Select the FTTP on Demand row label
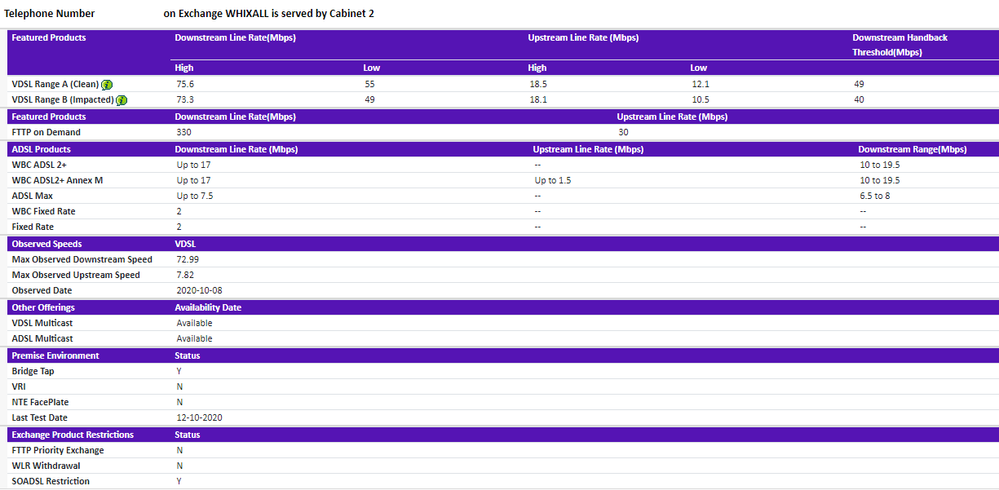999x490 pixels. pyautogui.click(x=46, y=132)
